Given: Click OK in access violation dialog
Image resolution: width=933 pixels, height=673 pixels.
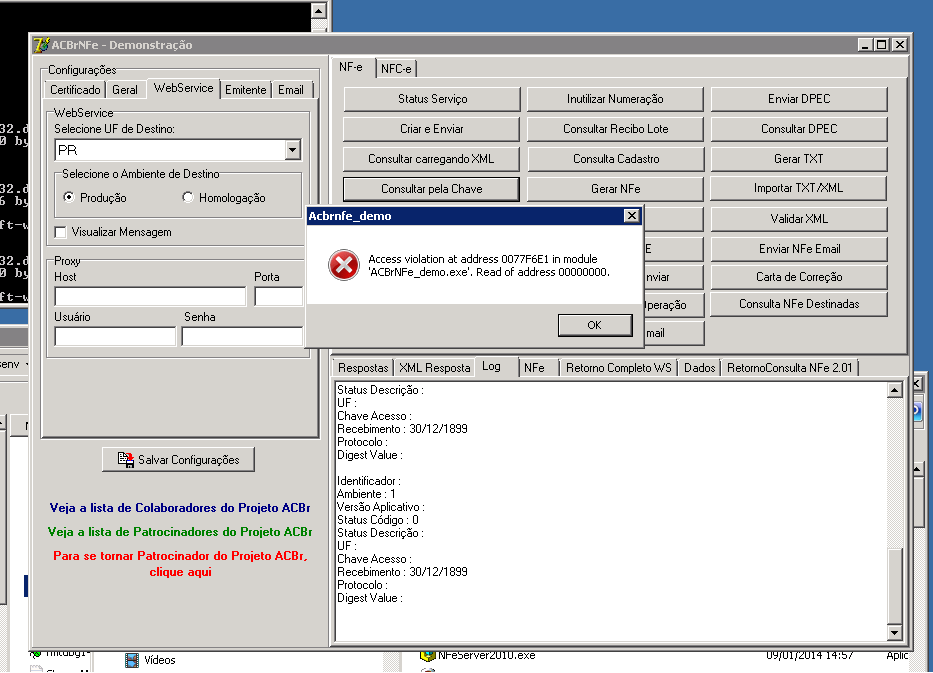Looking at the screenshot, I should point(595,325).
